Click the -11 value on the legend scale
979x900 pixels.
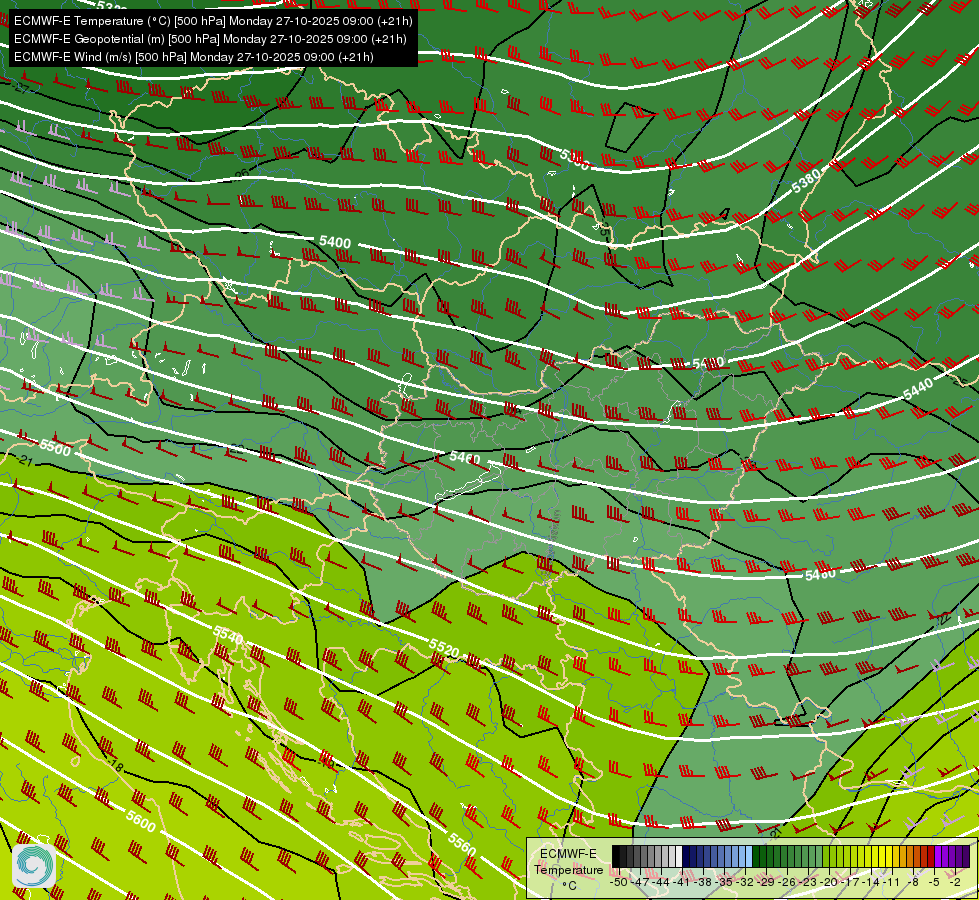pyautogui.click(x=892, y=882)
